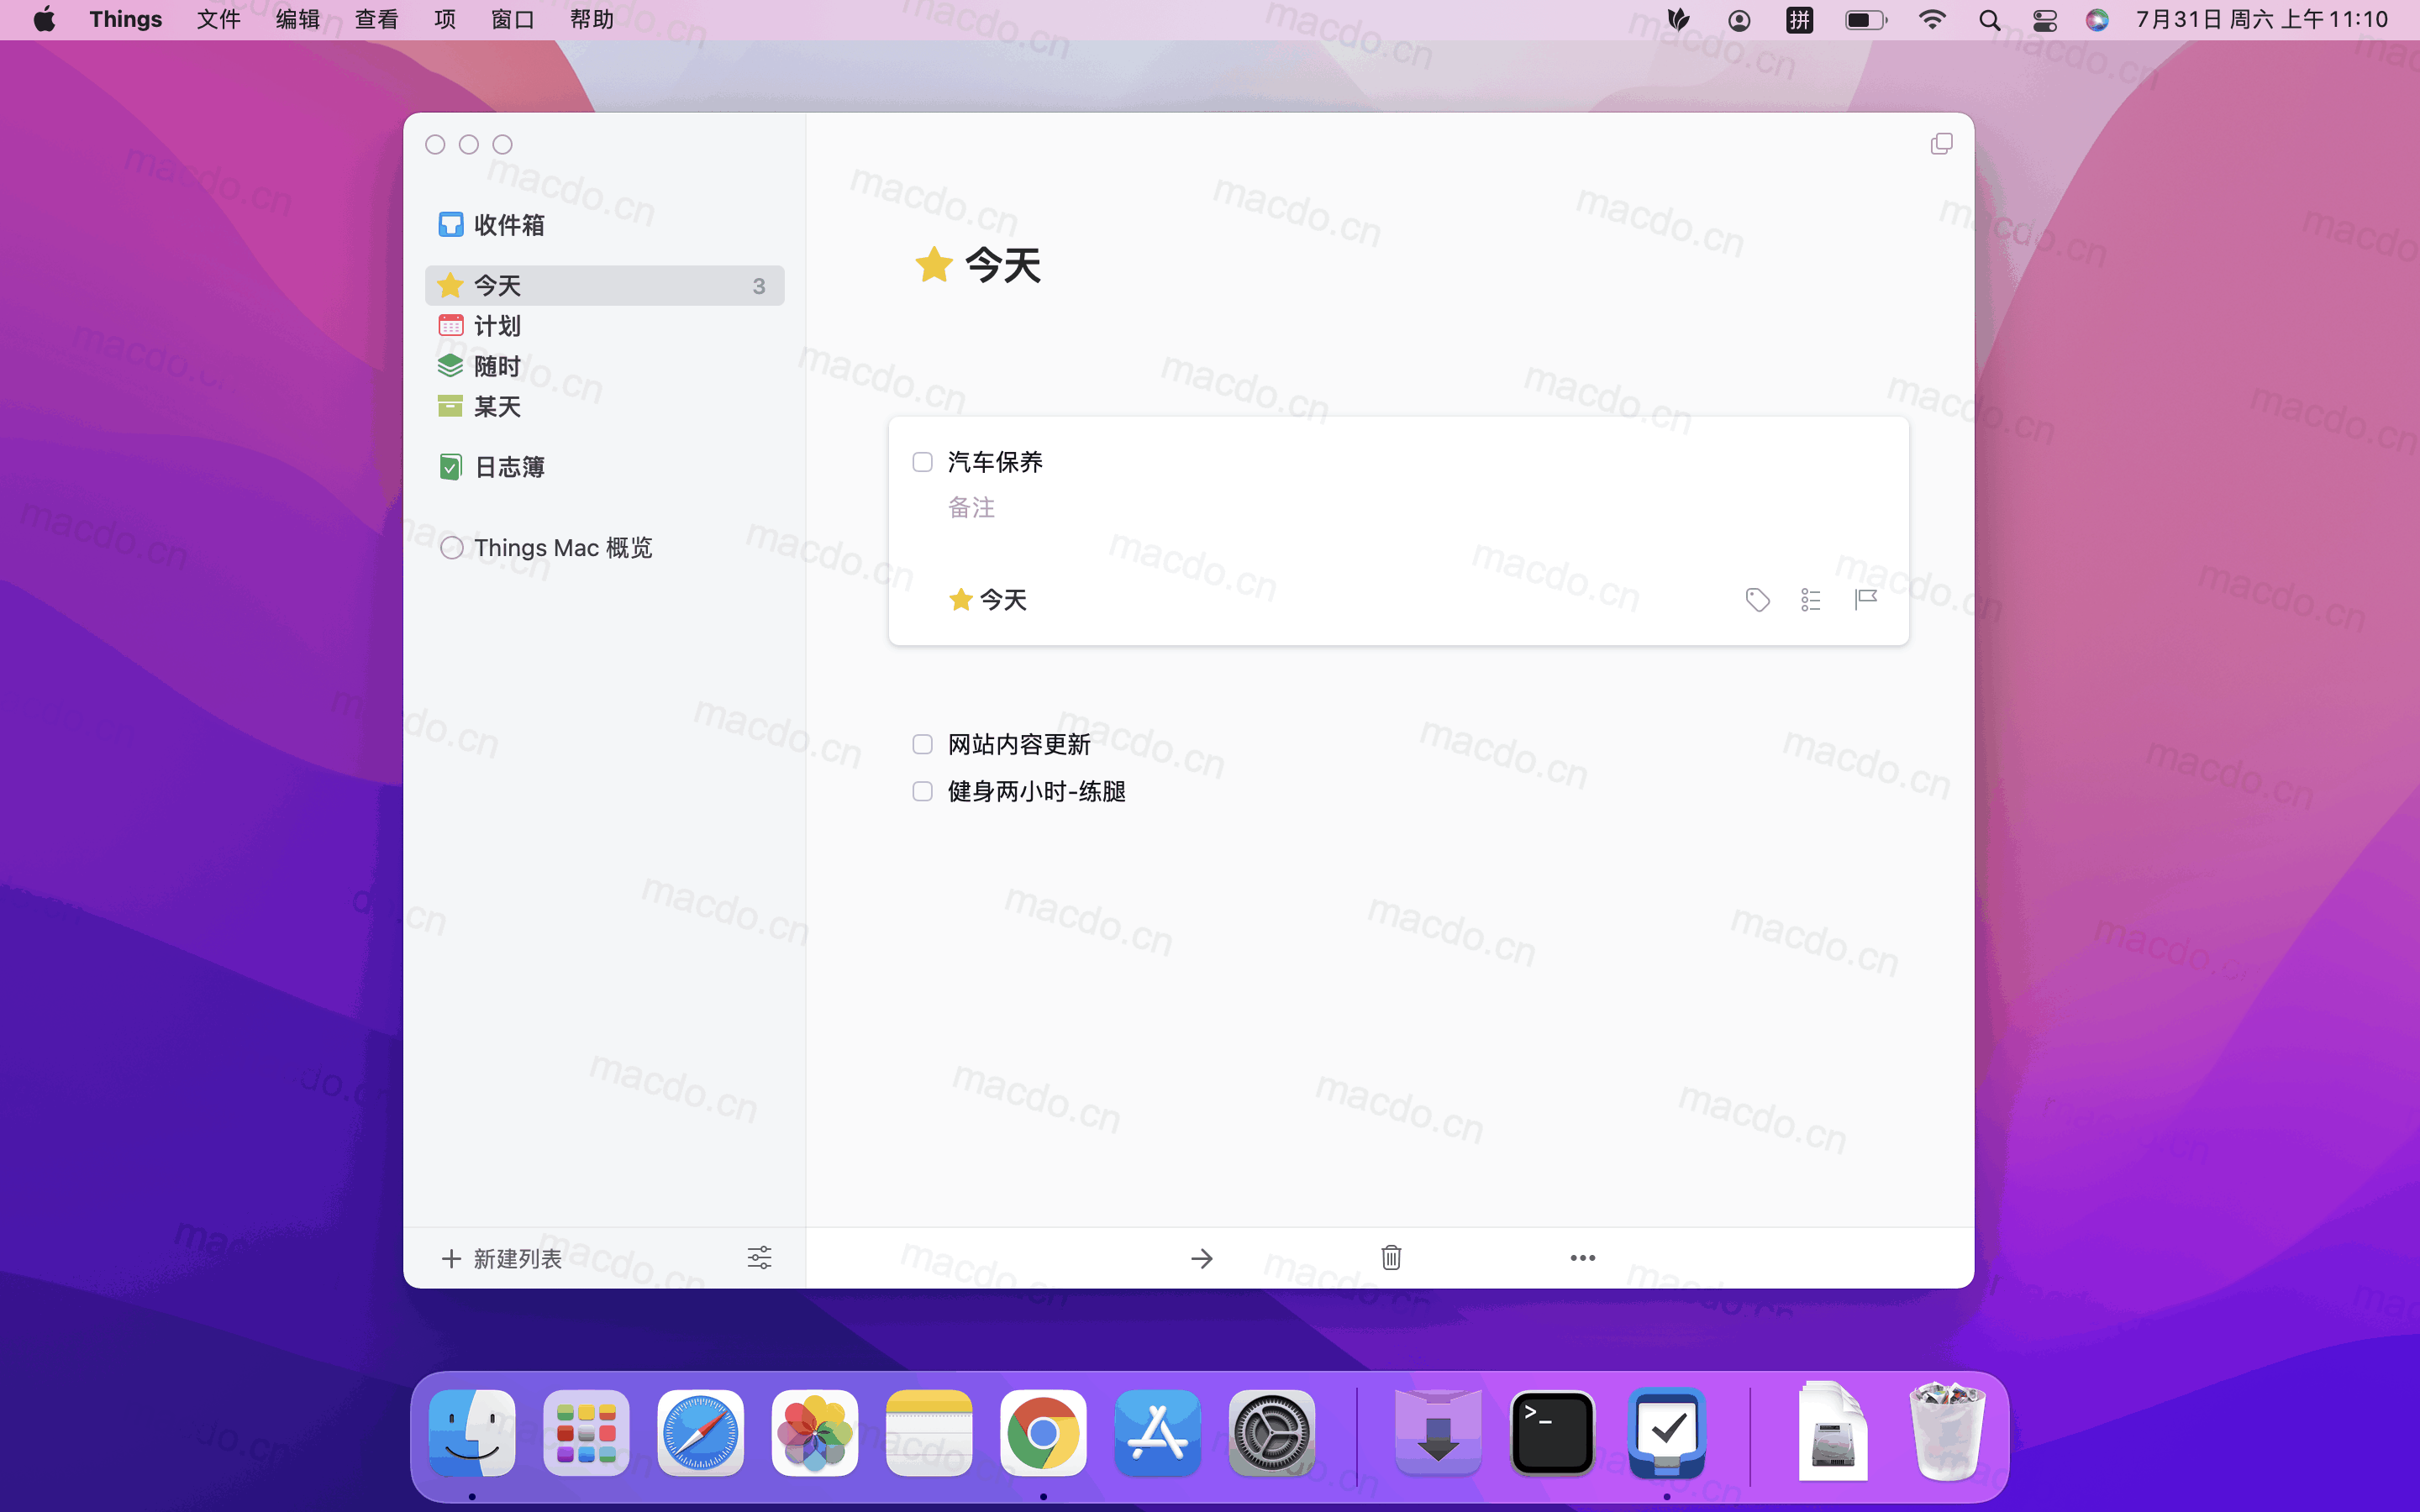Open the checklist icon in the task editor
The height and width of the screenshot is (1512, 2420).
[1811, 599]
